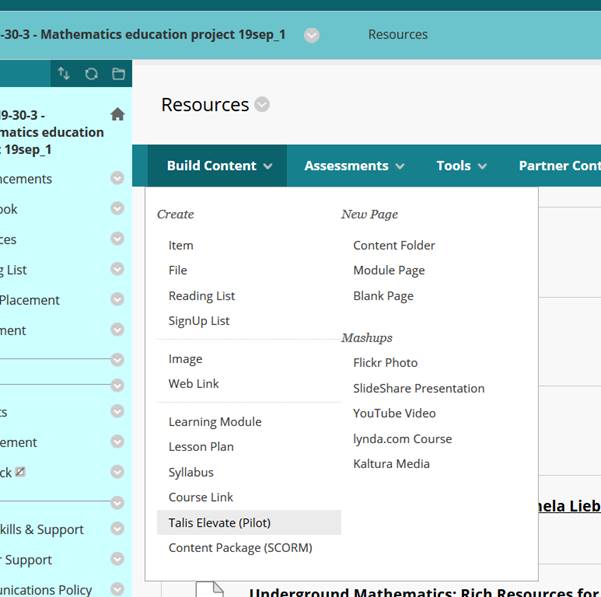The width and height of the screenshot is (601, 597).
Task: Choose SignUp List in Create menu
Action: [x=199, y=321]
